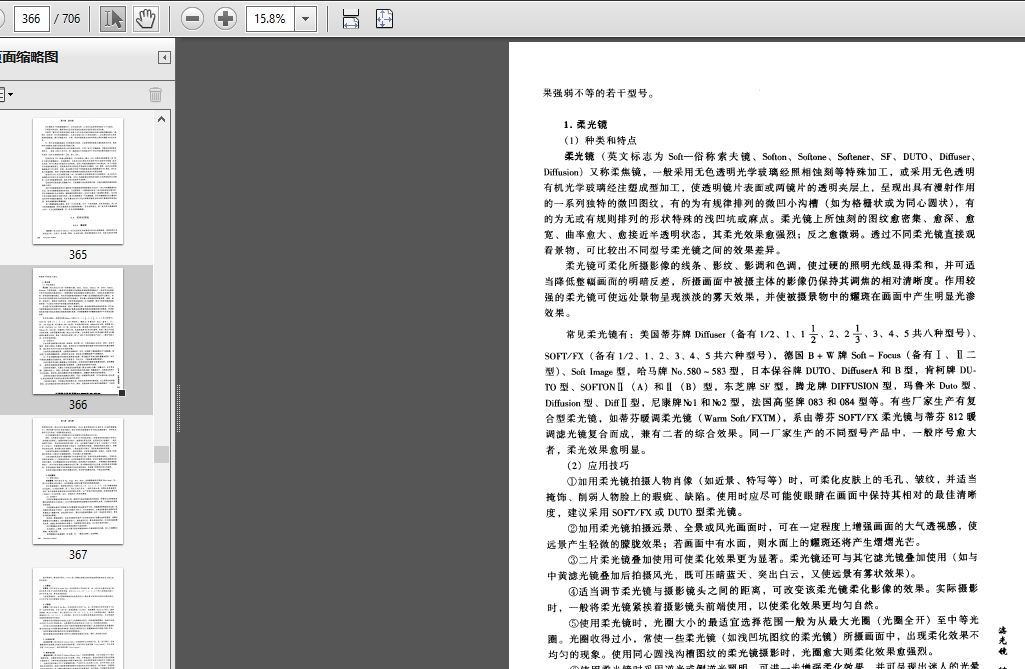Click the heading '1. 柔光镜'
The width and height of the screenshot is (1025, 669).
point(585,124)
